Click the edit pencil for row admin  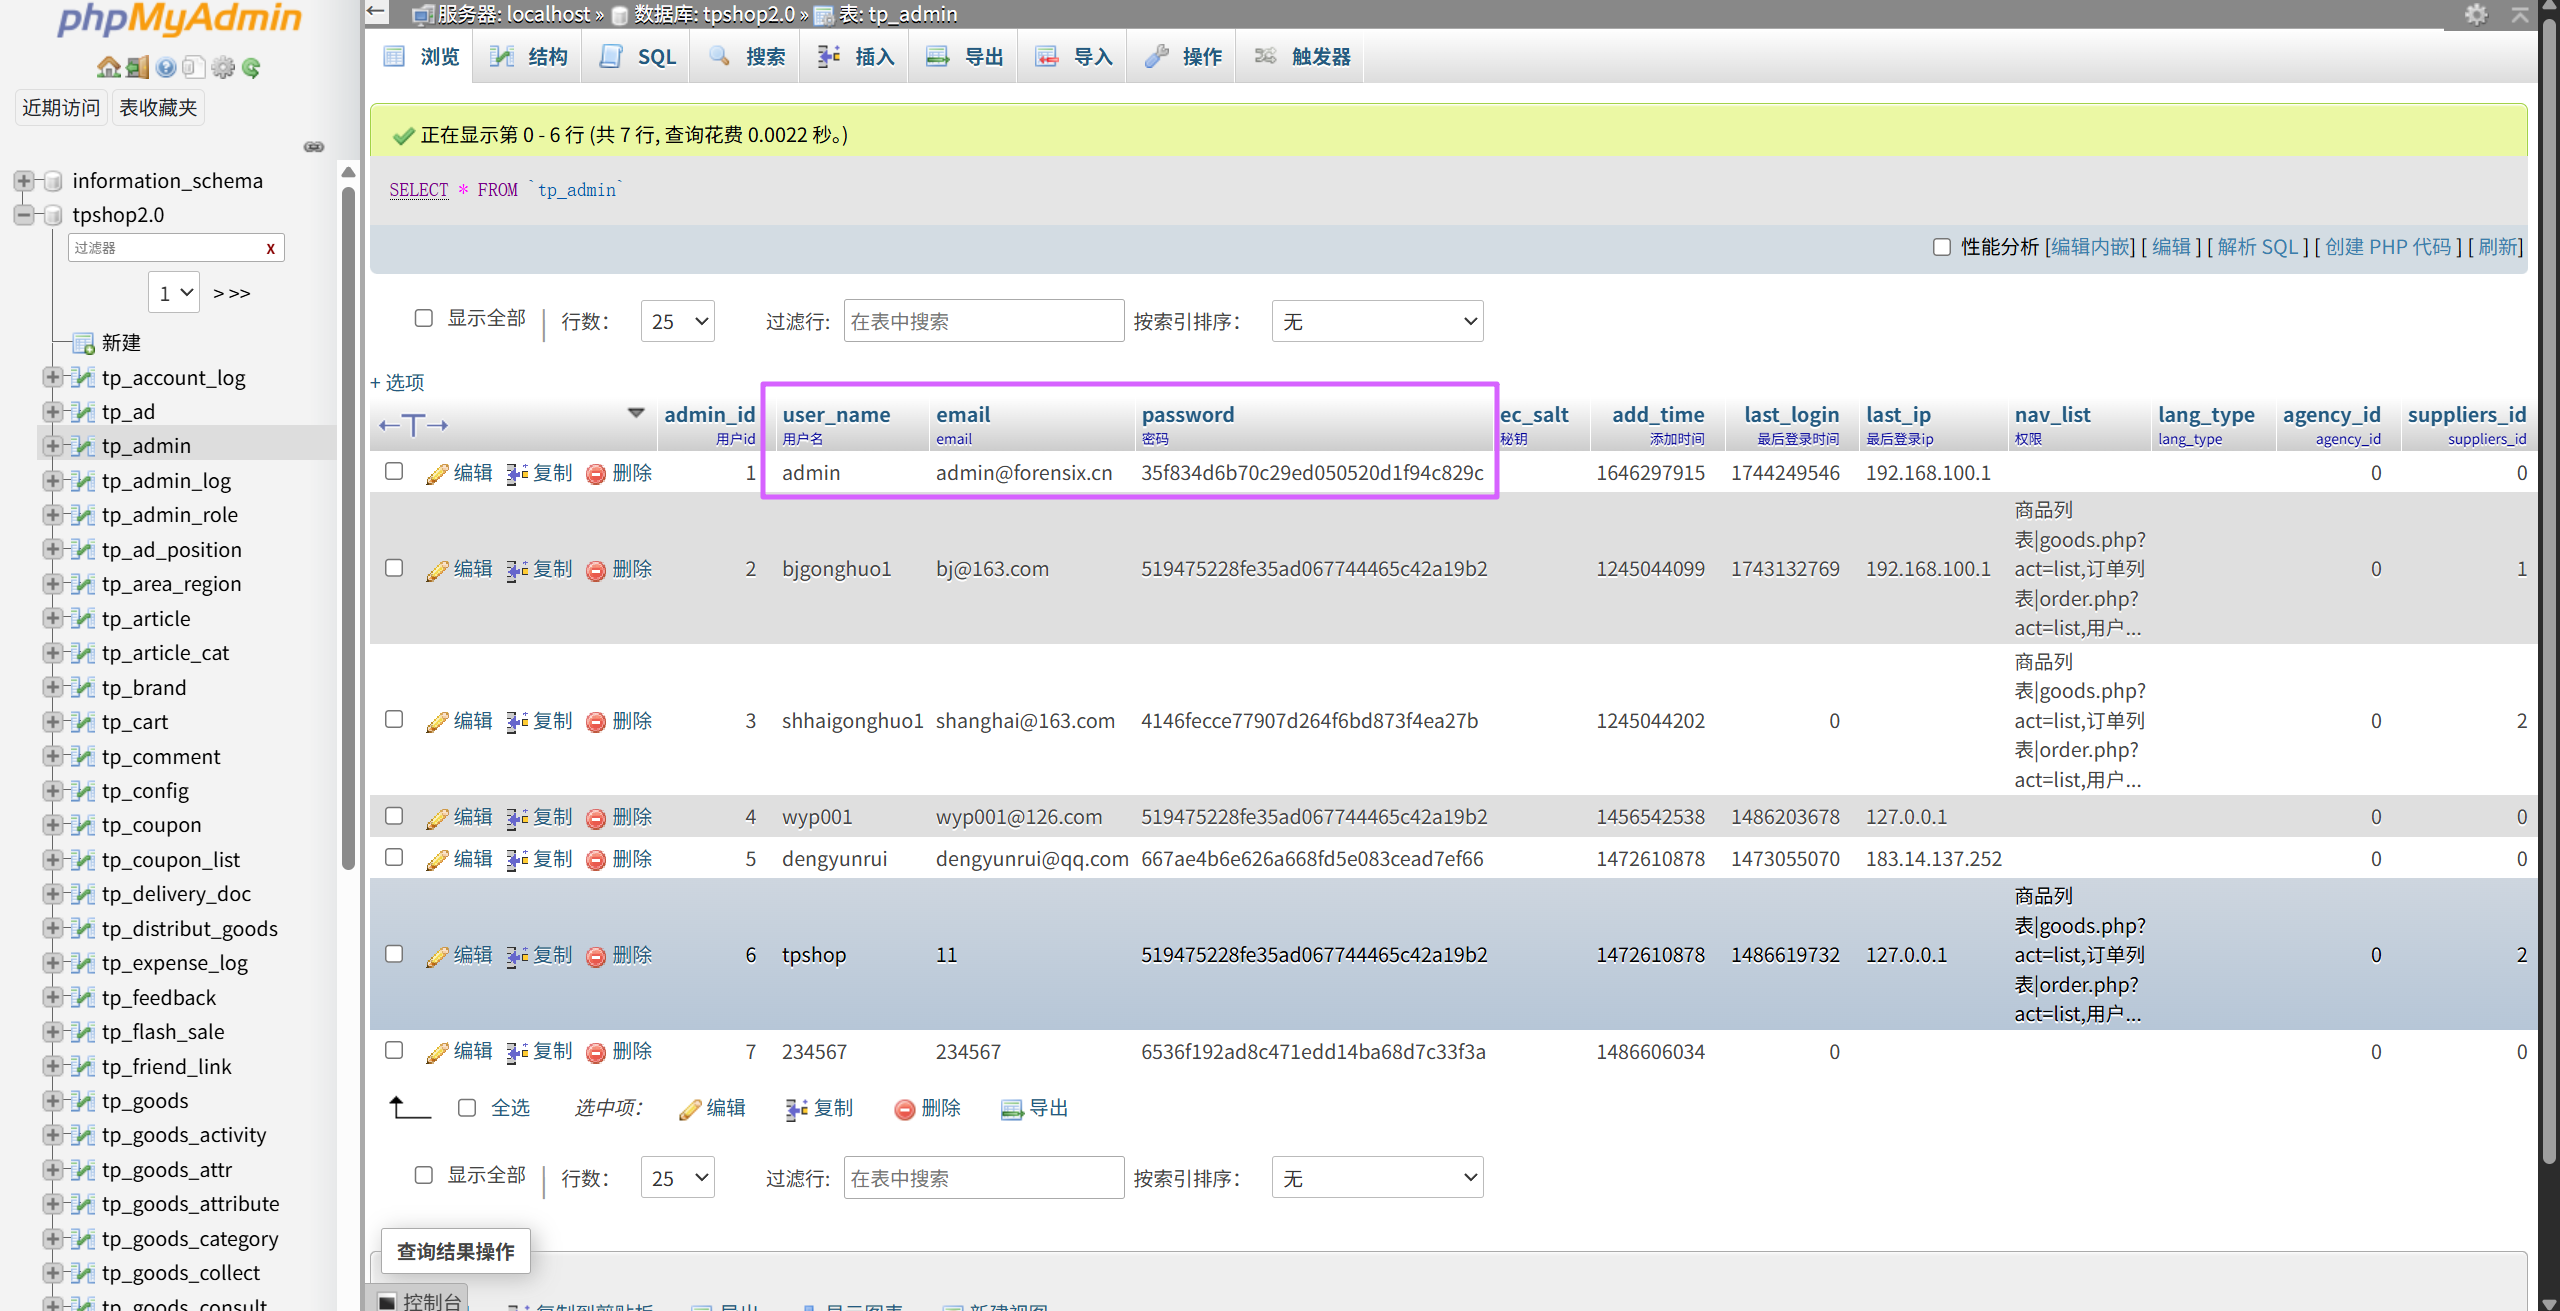coord(437,474)
